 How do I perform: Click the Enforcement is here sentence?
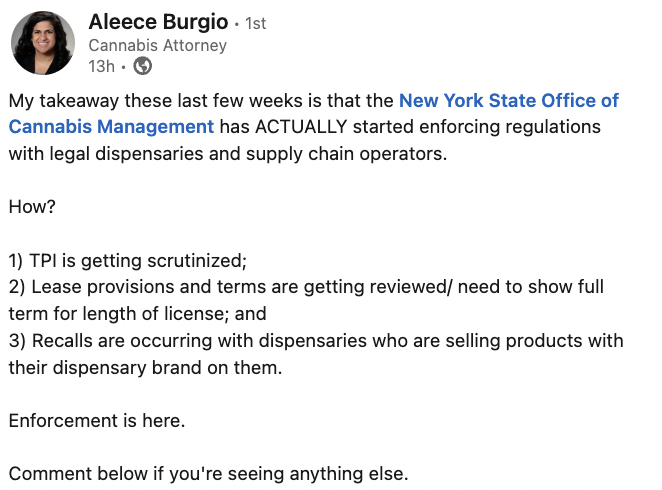tap(96, 420)
